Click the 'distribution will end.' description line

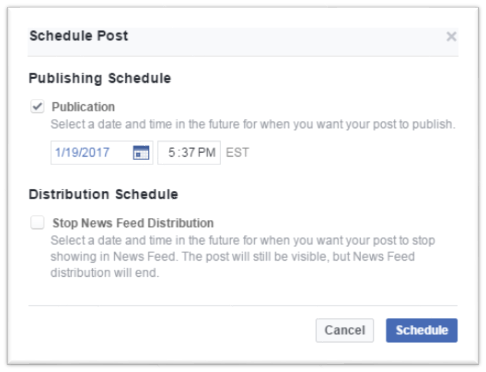pos(105,273)
